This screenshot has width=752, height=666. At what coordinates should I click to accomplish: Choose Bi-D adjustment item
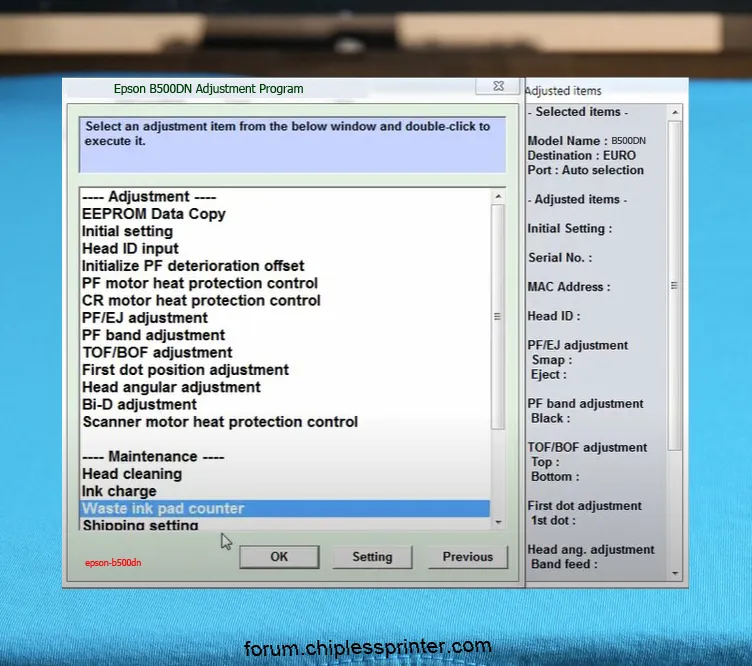tap(285, 404)
